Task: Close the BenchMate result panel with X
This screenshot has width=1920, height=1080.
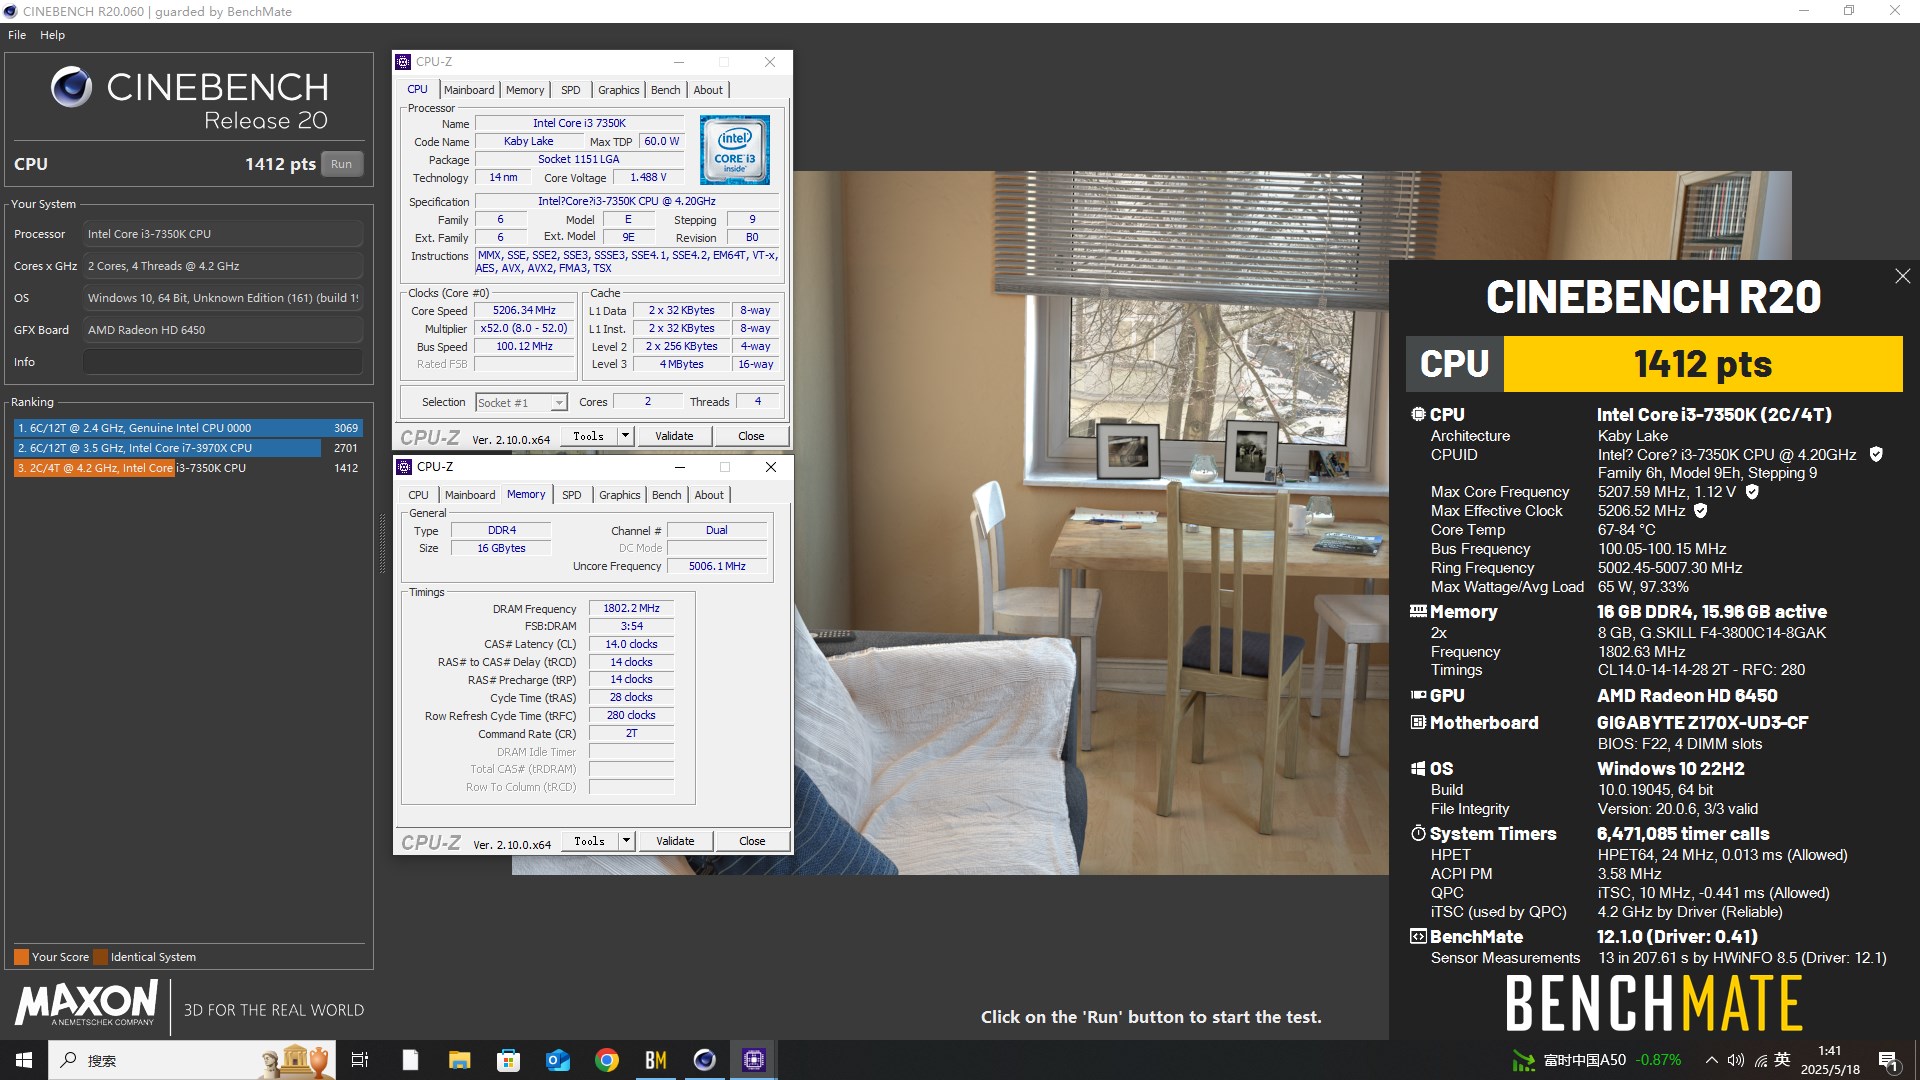Action: (1902, 276)
